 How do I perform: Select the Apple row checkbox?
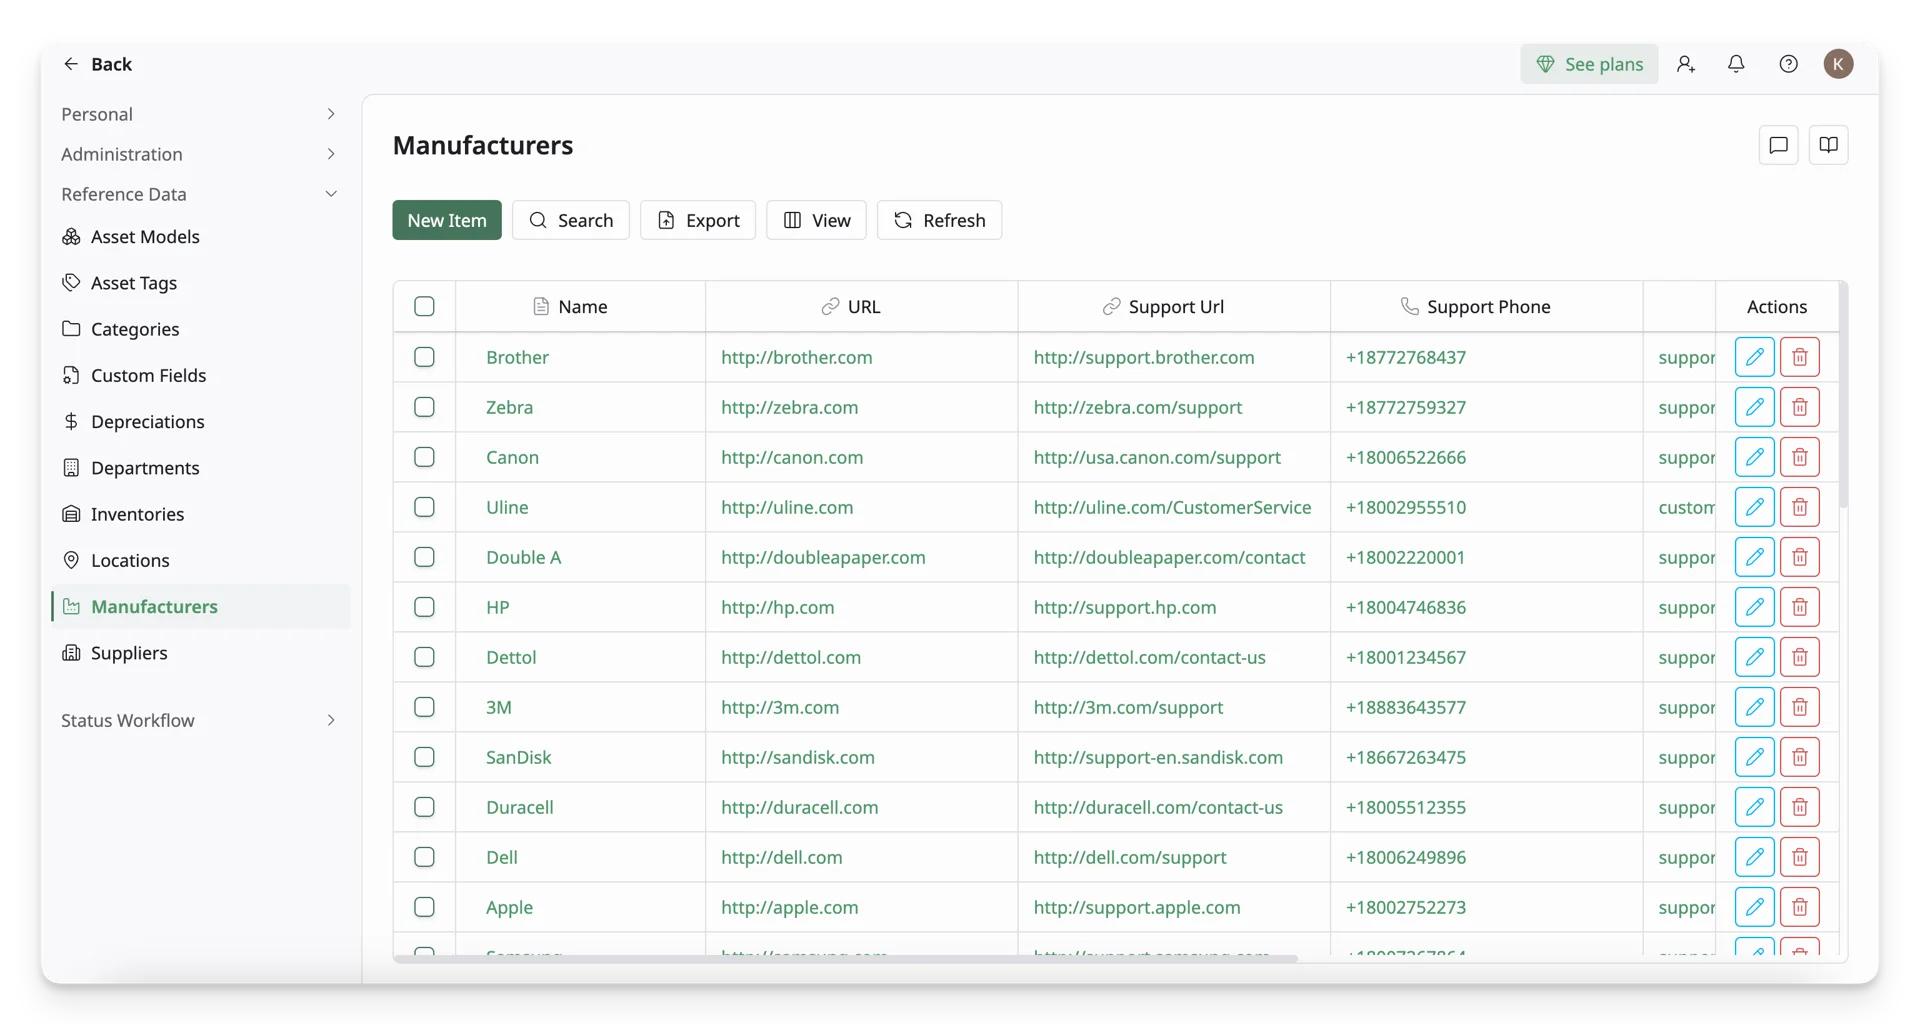coord(424,907)
